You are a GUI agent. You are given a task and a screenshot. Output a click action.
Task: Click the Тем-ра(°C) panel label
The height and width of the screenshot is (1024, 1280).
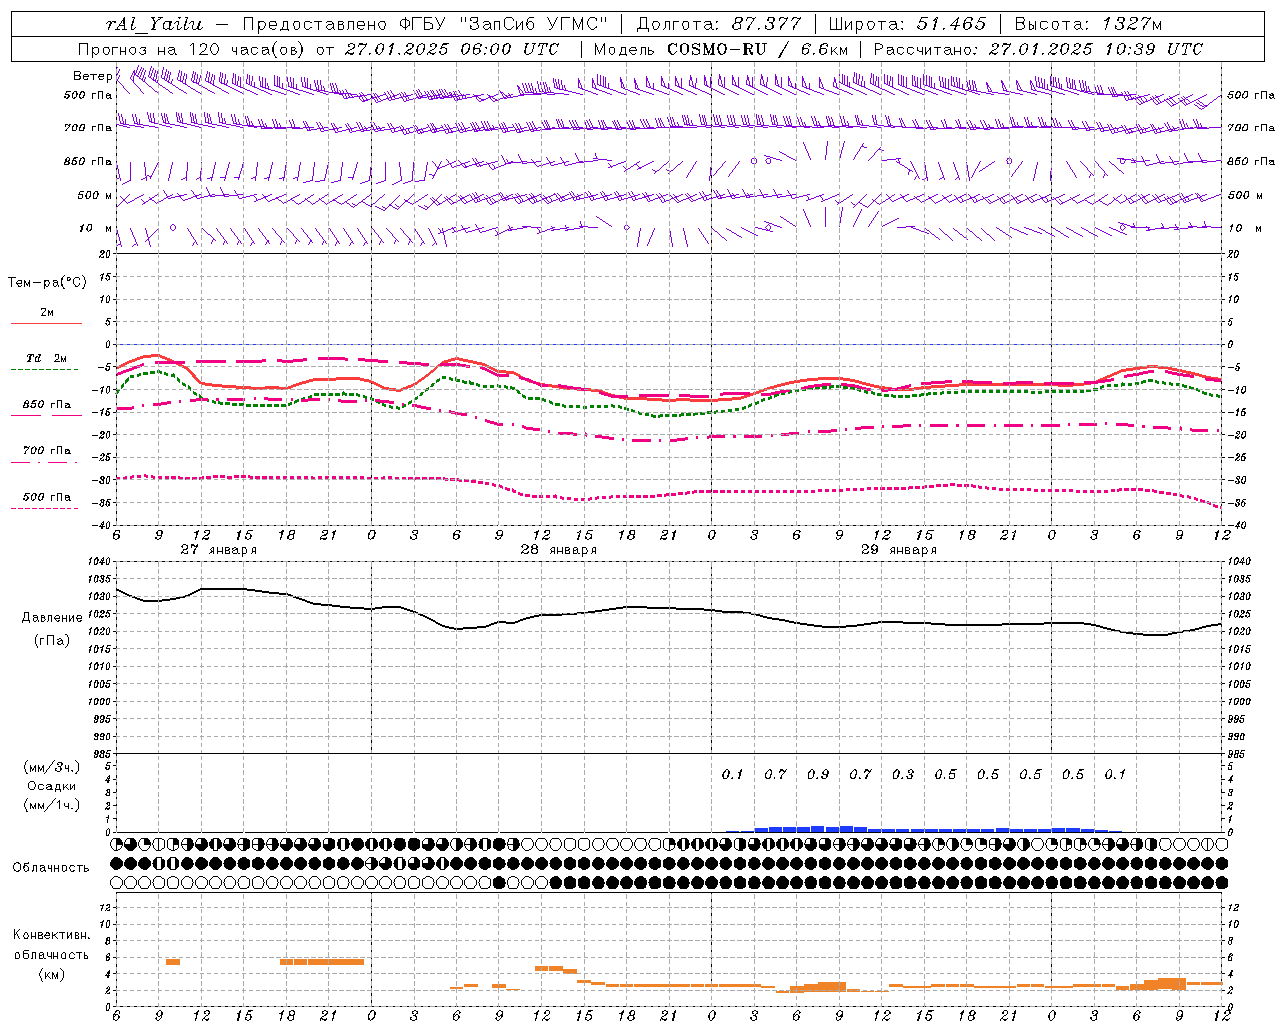47,283
